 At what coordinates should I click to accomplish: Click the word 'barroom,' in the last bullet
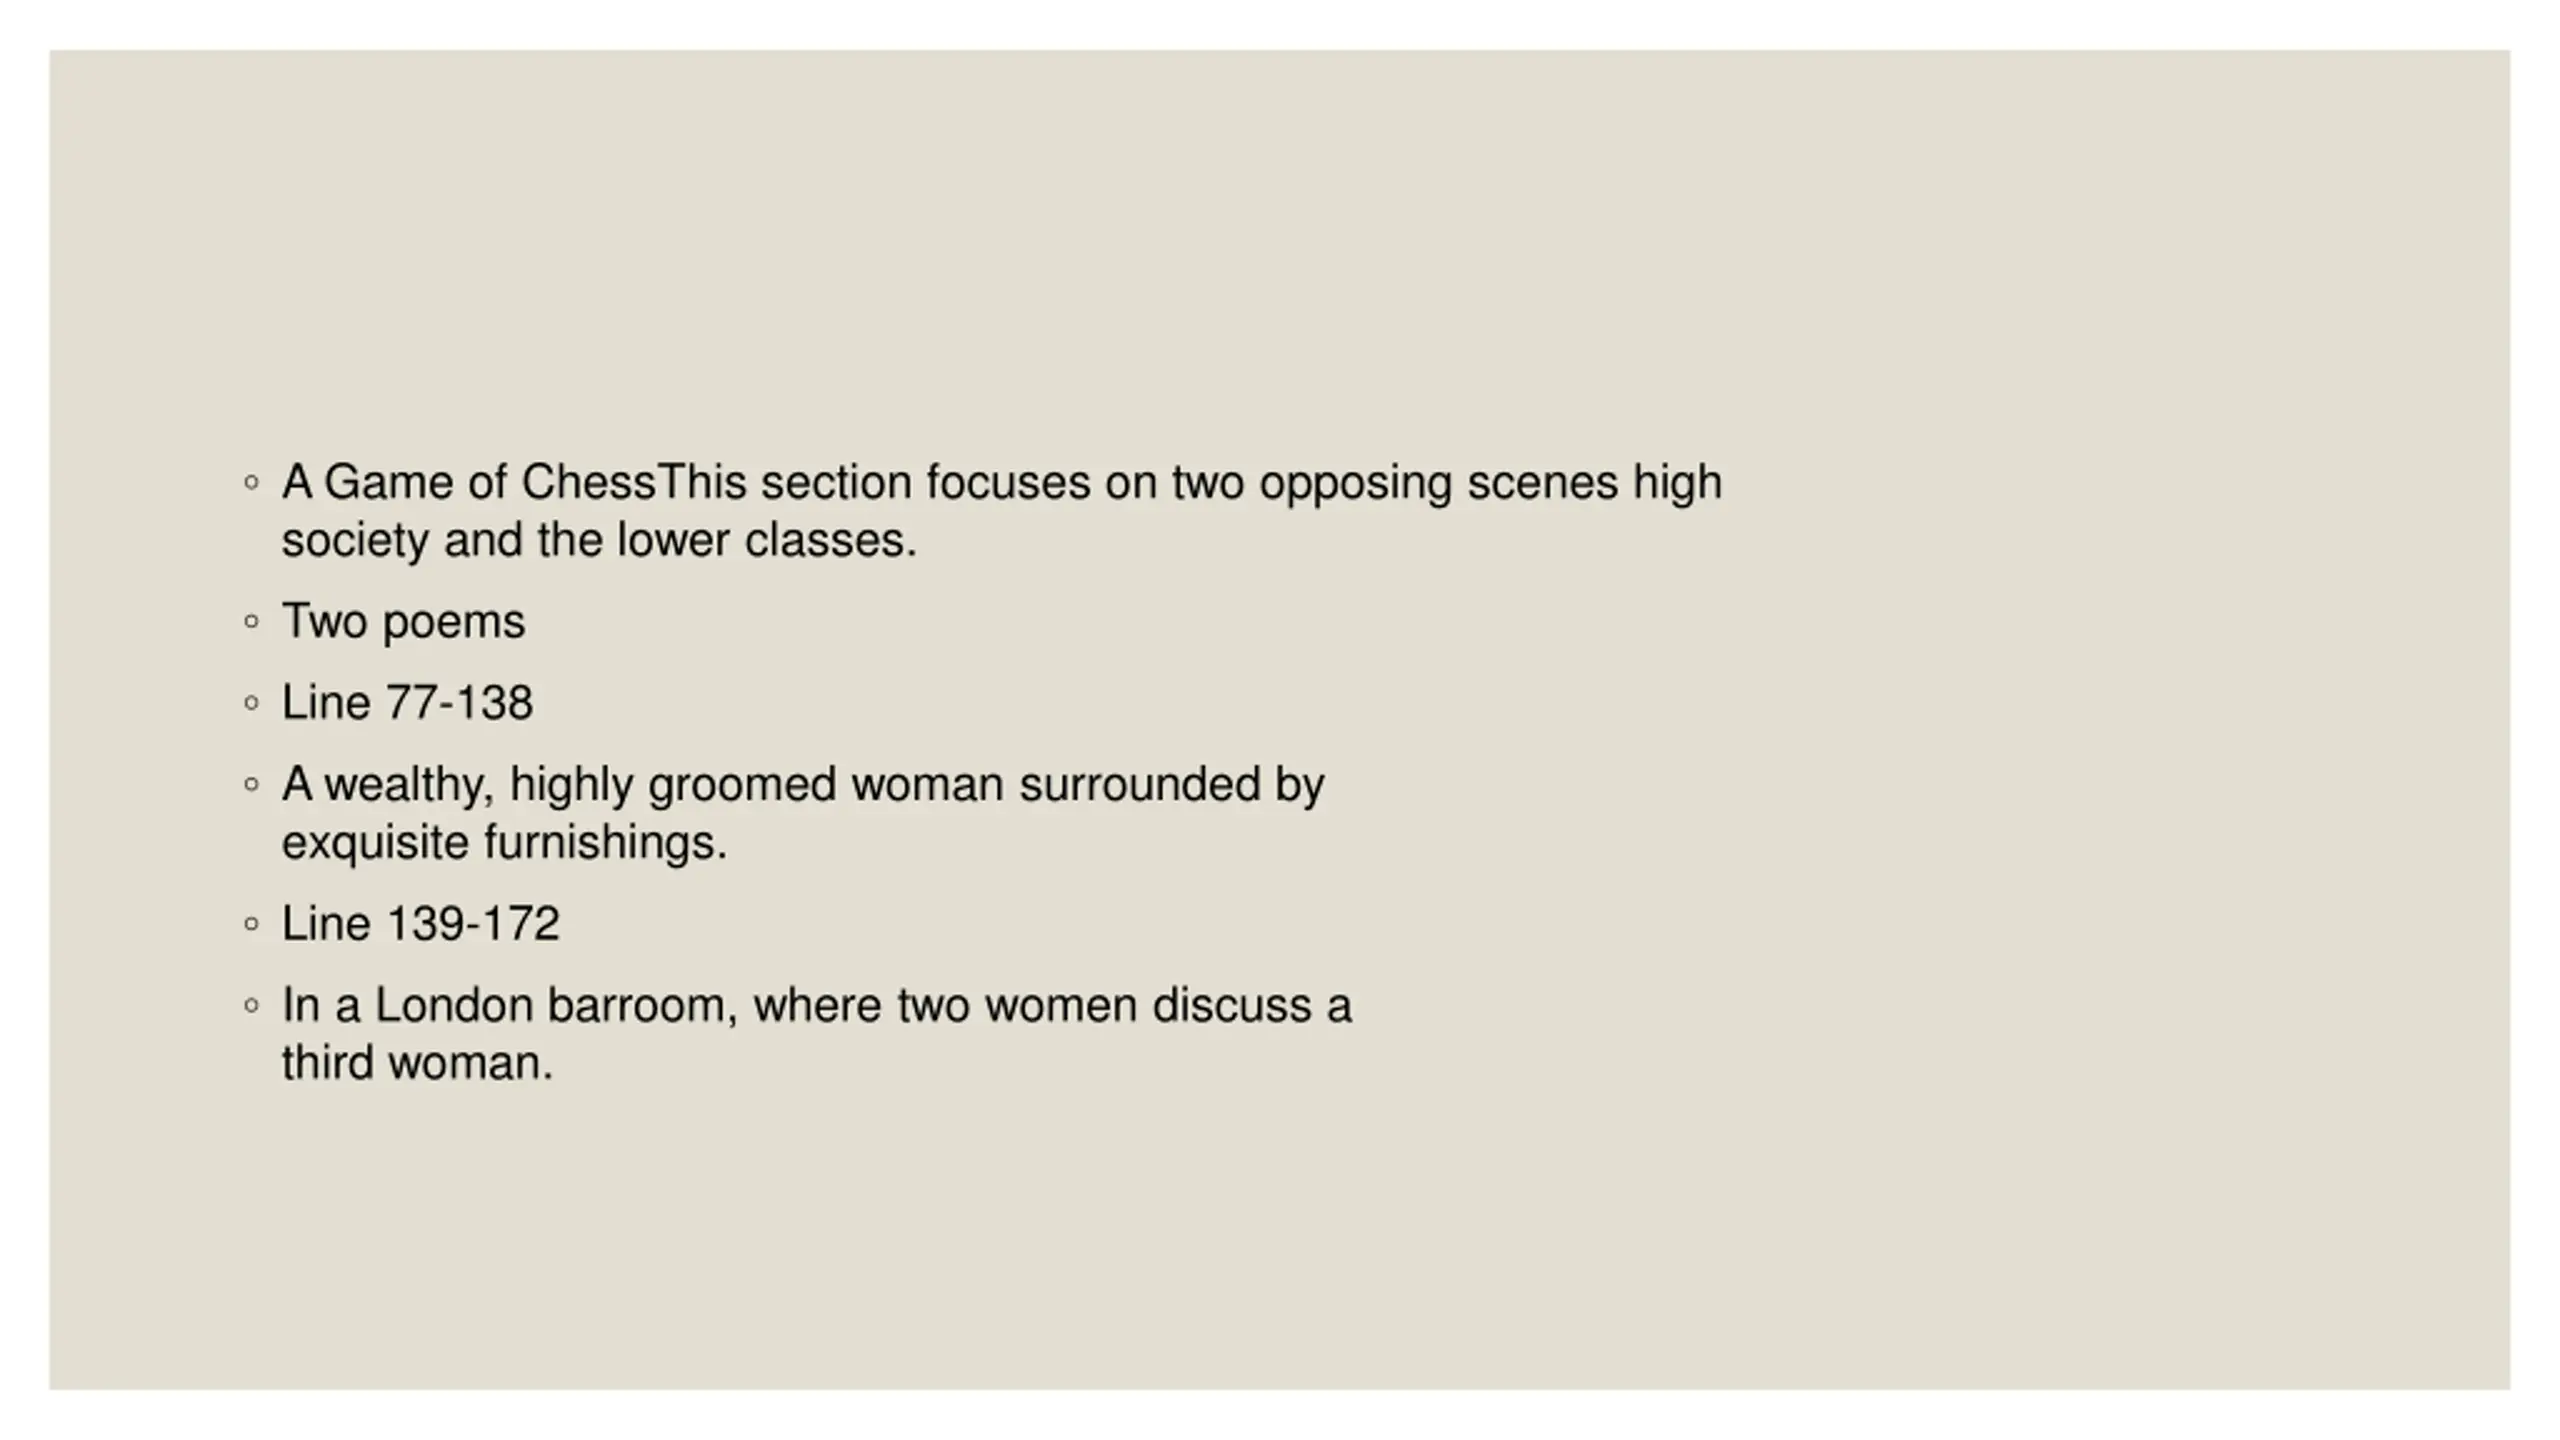coord(642,1005)
